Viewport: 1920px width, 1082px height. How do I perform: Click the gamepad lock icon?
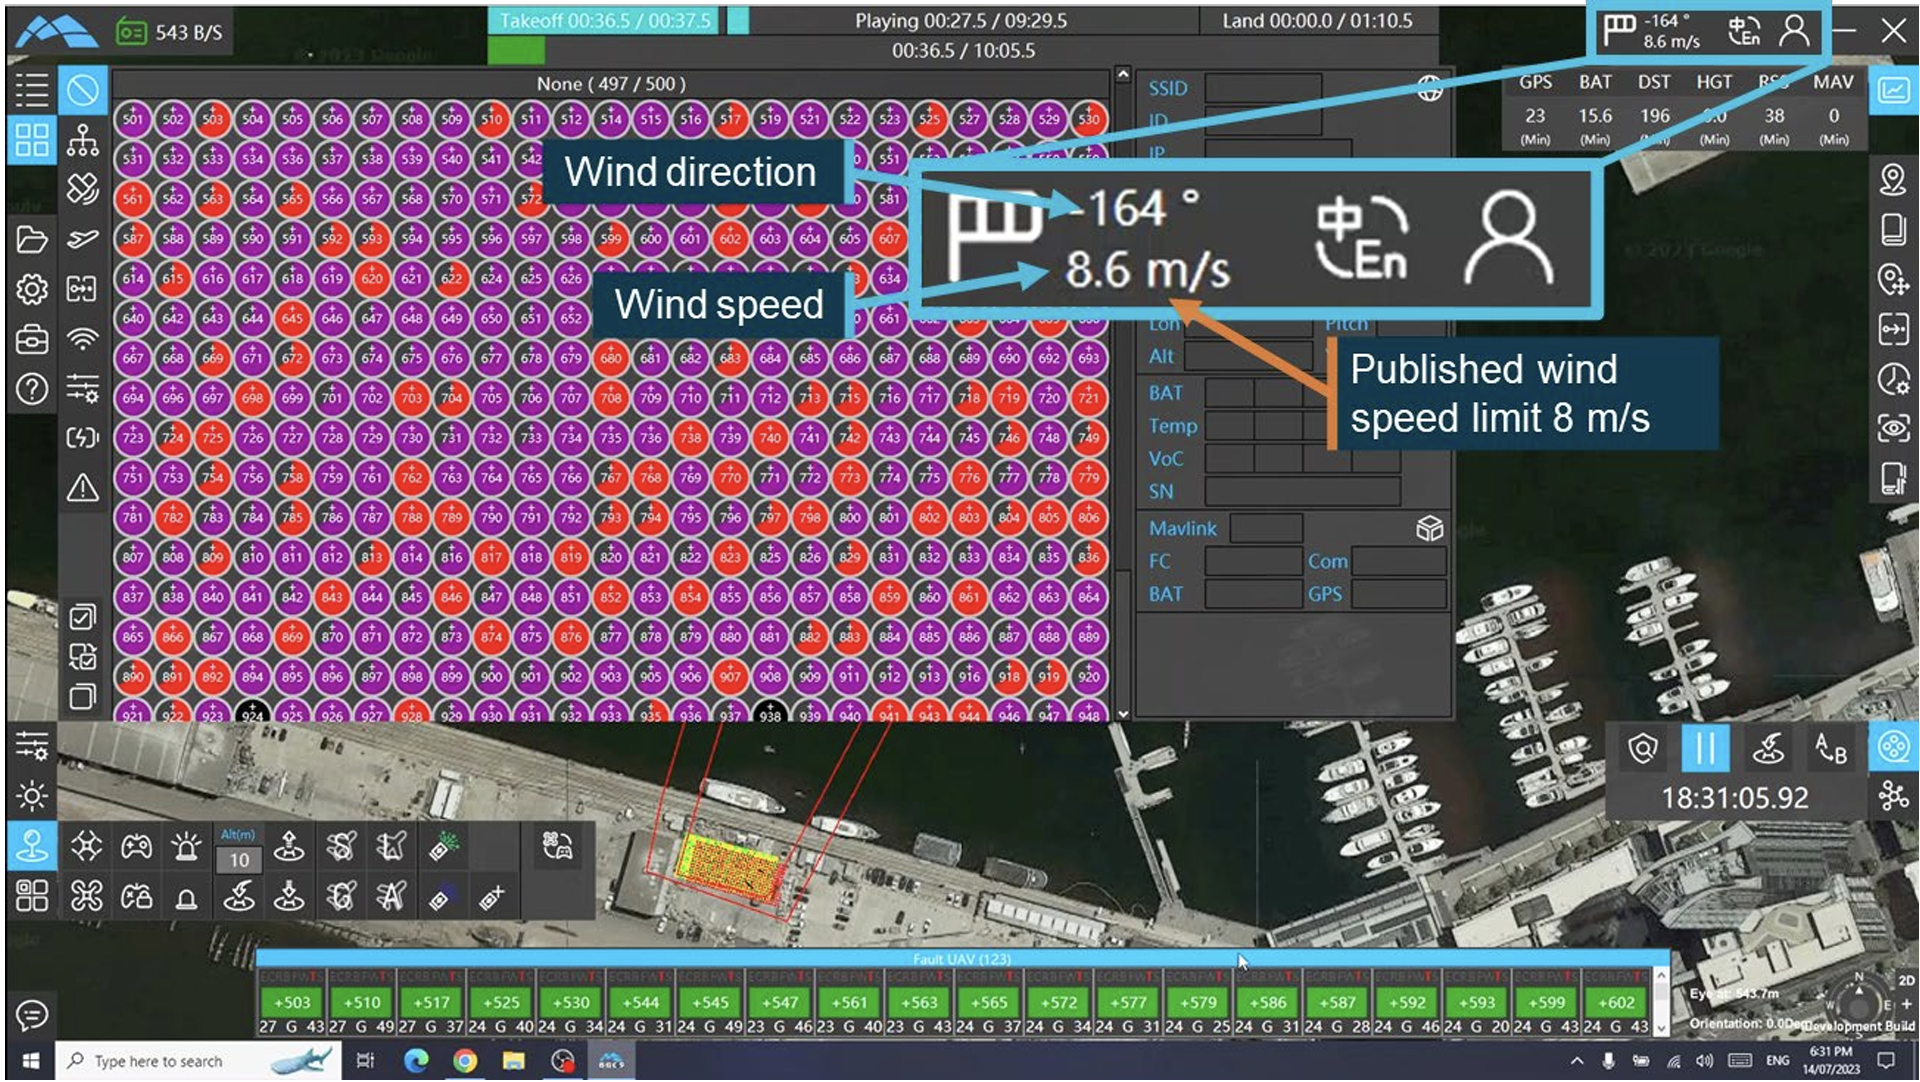pyautogui.click(x=137, y=896)
